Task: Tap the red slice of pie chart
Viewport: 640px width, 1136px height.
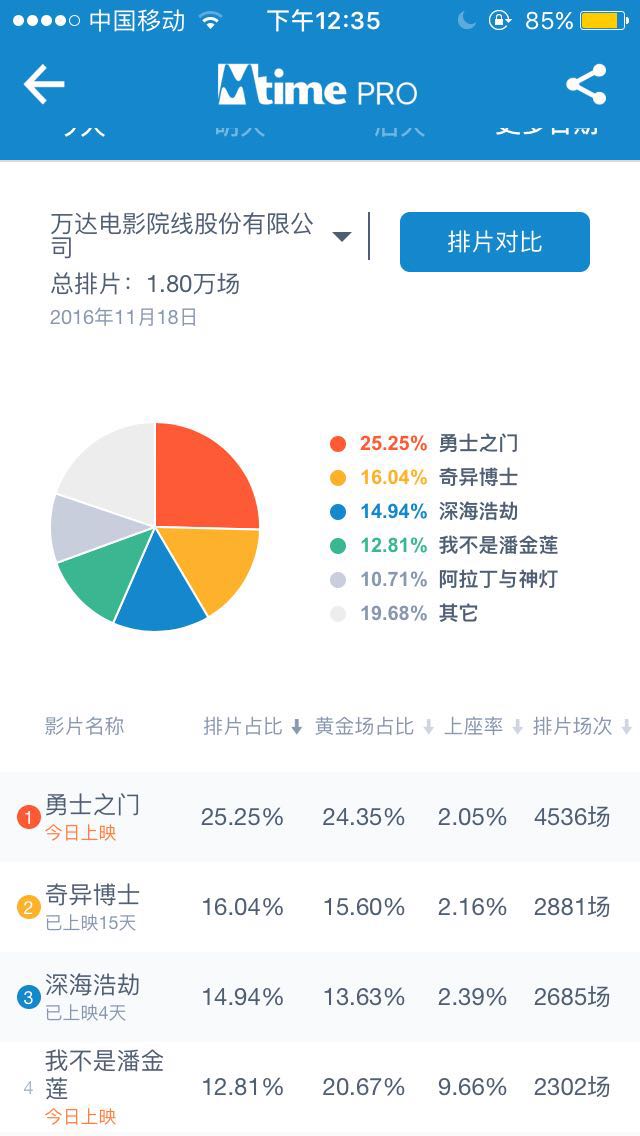Action: 204,477
